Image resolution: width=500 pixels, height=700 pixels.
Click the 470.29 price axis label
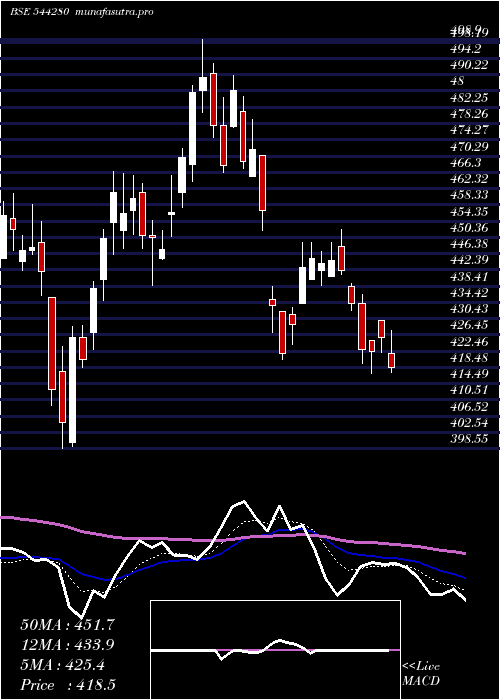point(469,146)
